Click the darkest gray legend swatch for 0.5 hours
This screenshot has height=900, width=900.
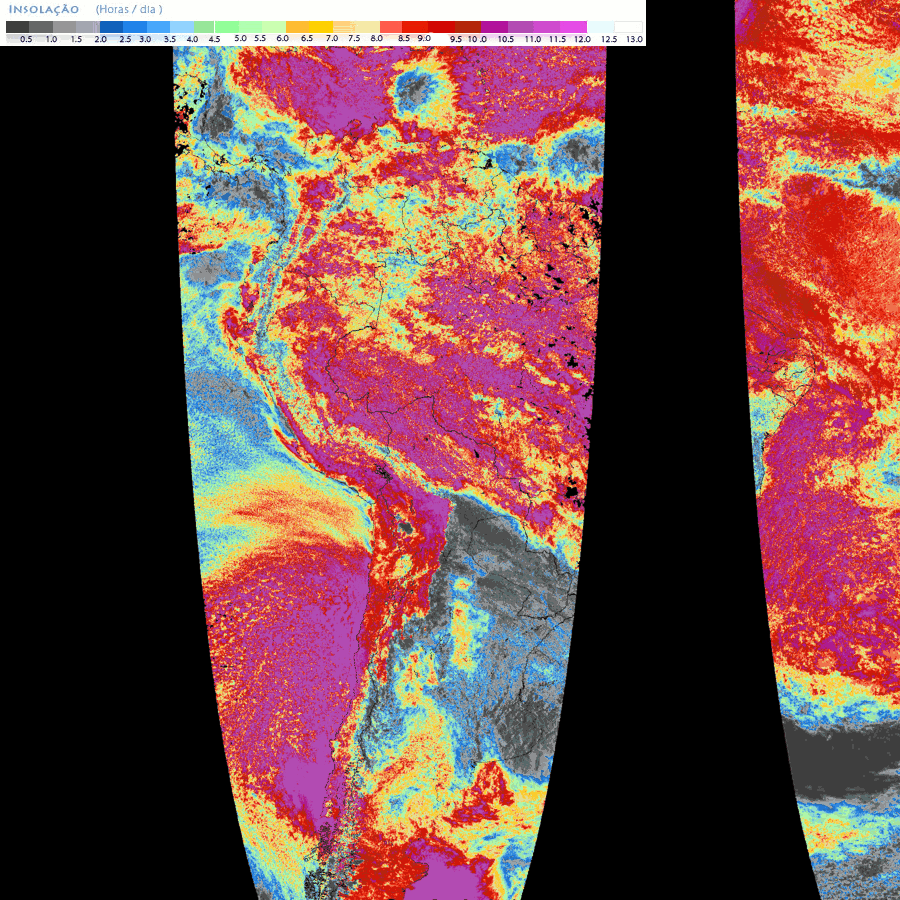(x=17, y=27)
